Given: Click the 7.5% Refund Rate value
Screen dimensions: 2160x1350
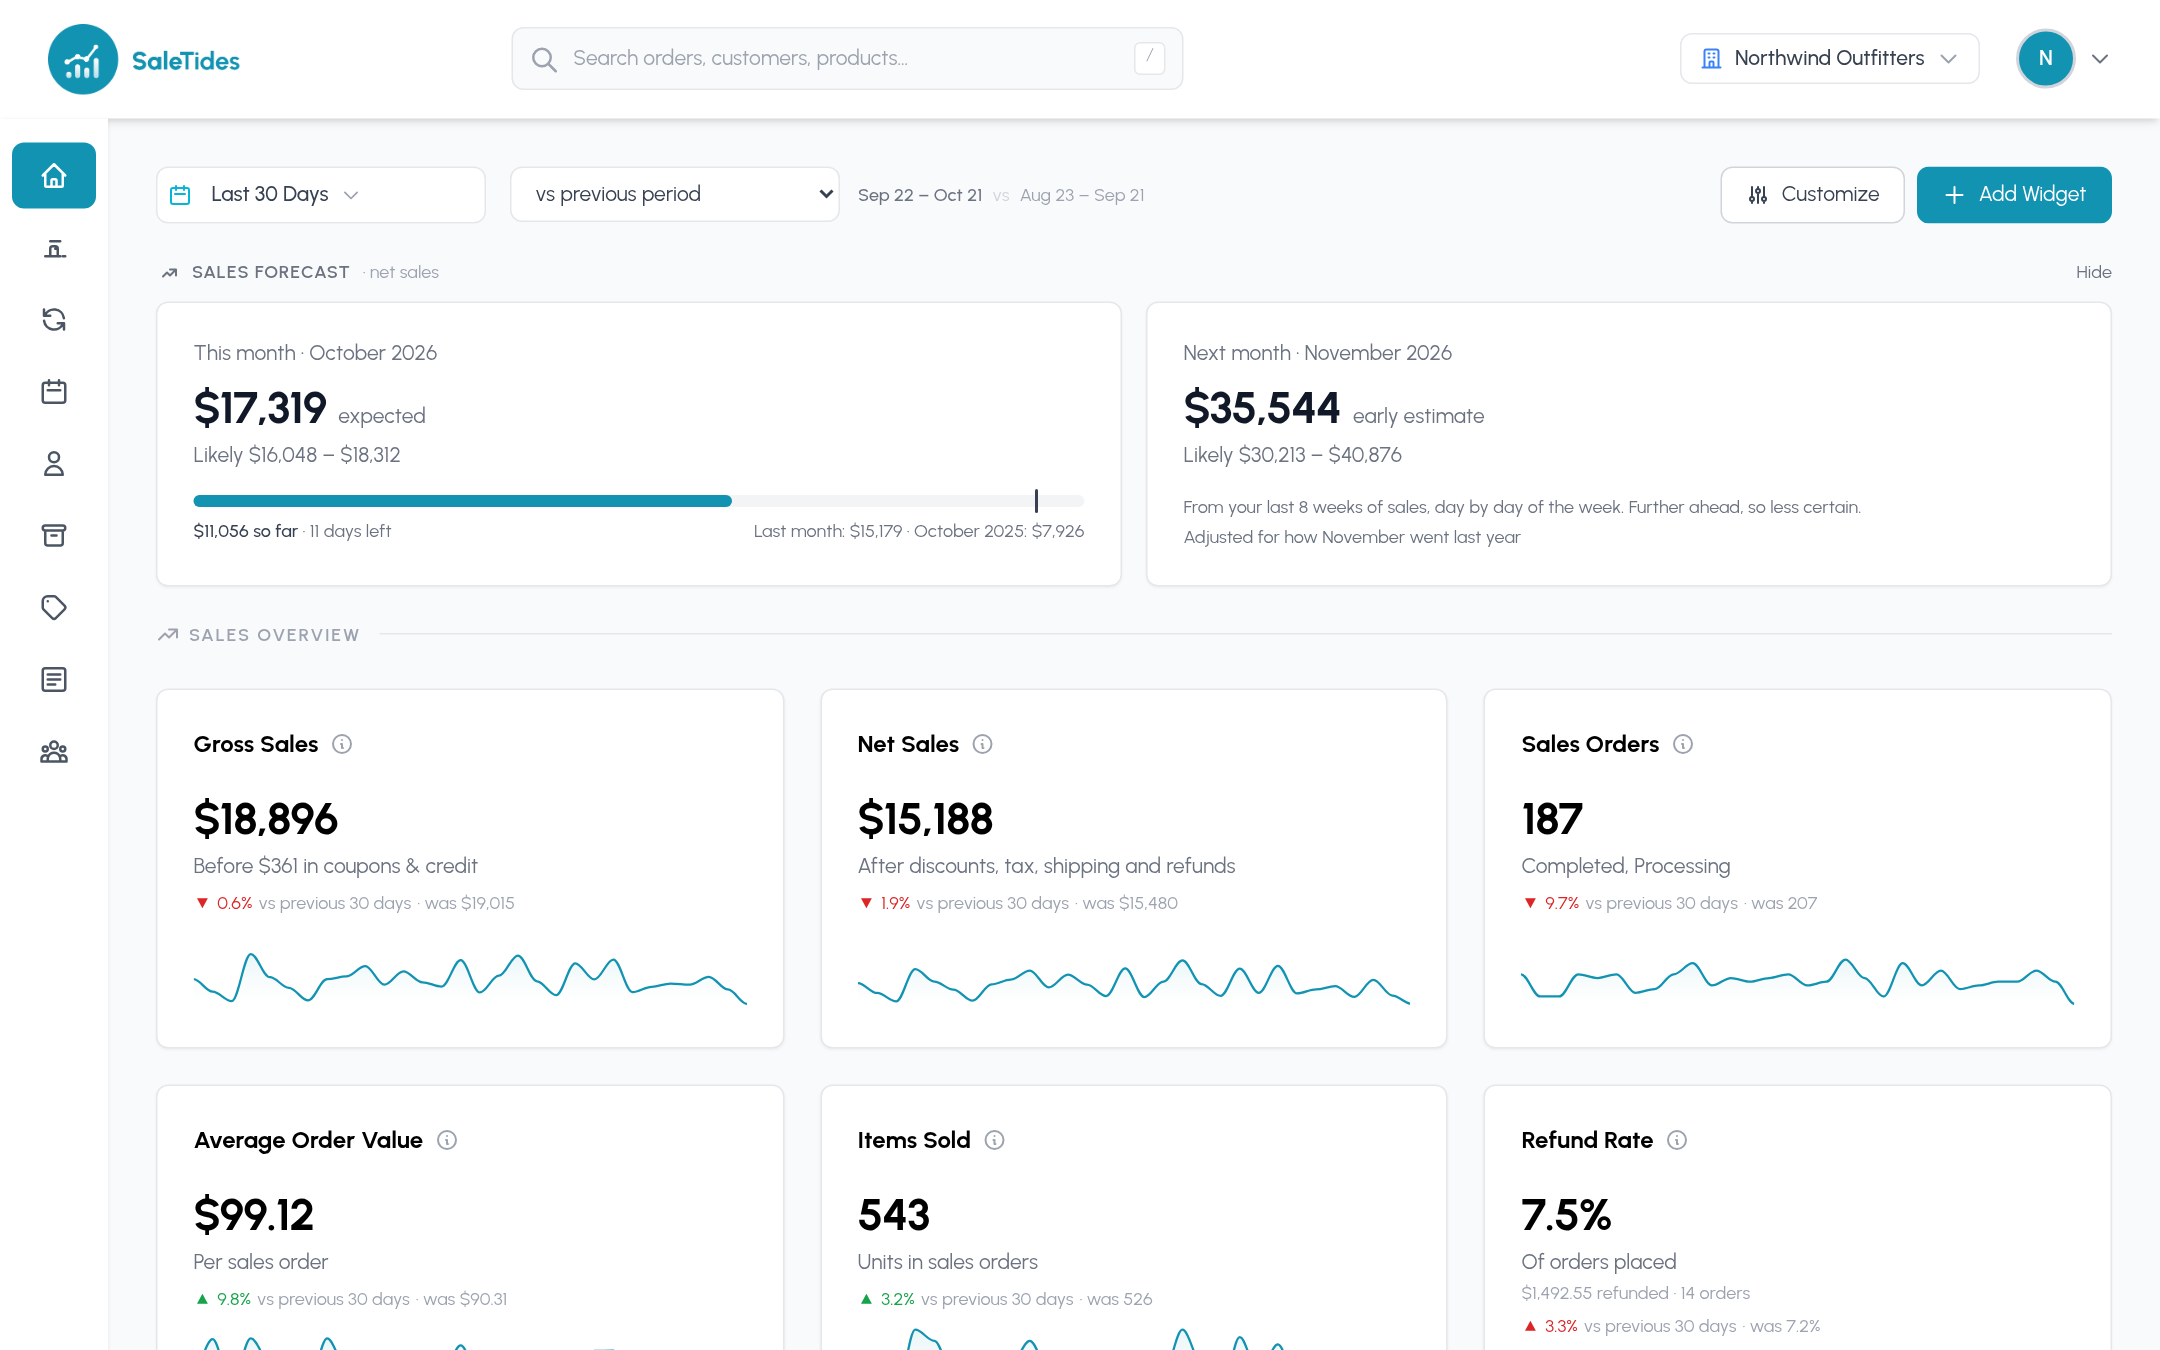Looking at the screenshot, I should (x=1566, y=1215).
